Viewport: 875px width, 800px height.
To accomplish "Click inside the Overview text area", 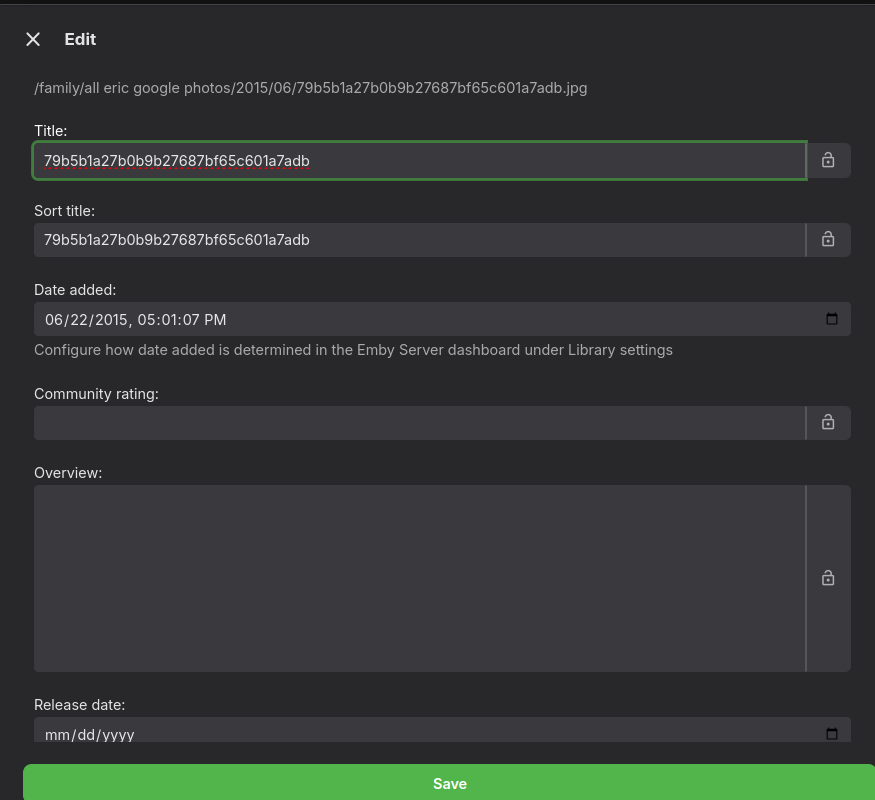I will click(420, 578).
